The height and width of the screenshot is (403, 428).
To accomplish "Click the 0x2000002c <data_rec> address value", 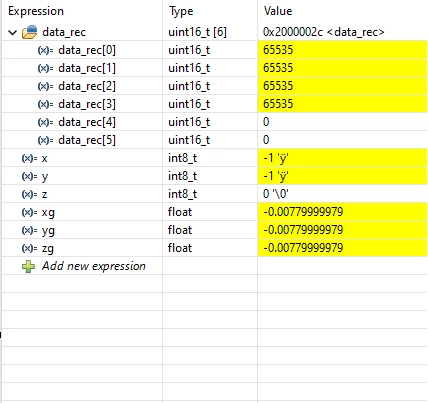I will click(x=324, y=32).
